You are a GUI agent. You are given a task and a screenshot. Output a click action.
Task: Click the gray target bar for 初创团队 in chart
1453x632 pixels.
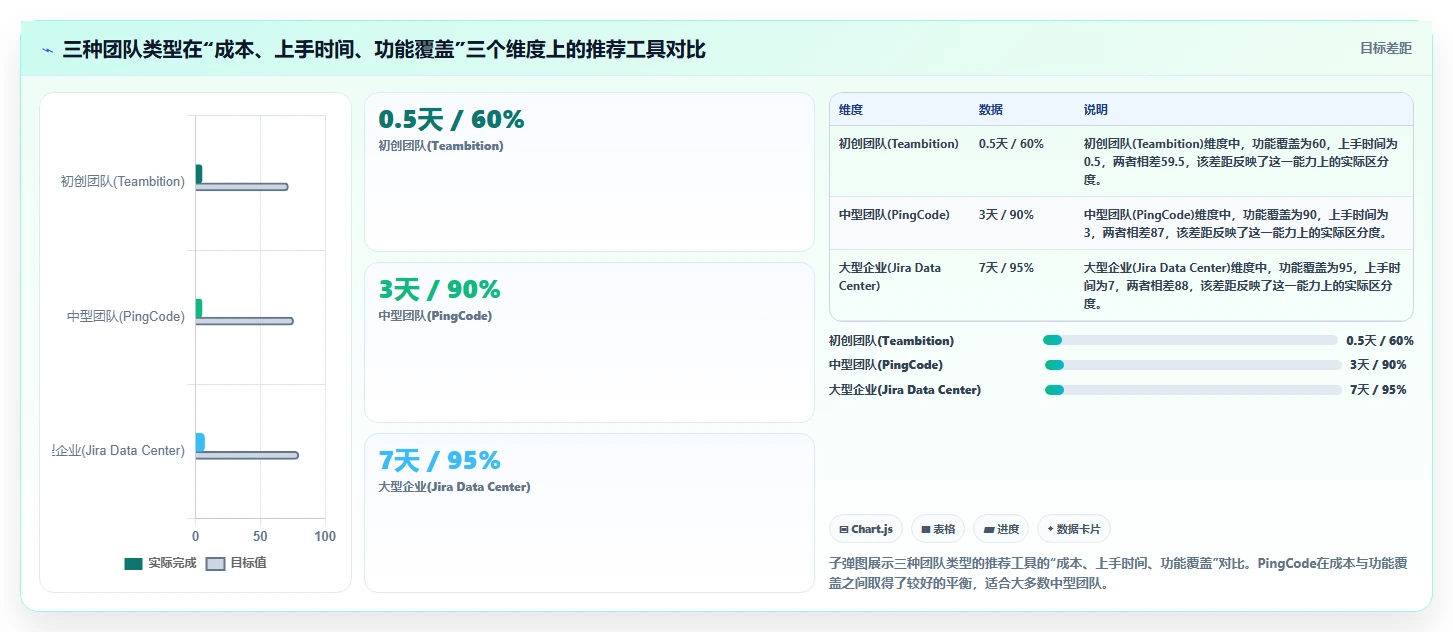pyautogui.click(x=242, y=187)
